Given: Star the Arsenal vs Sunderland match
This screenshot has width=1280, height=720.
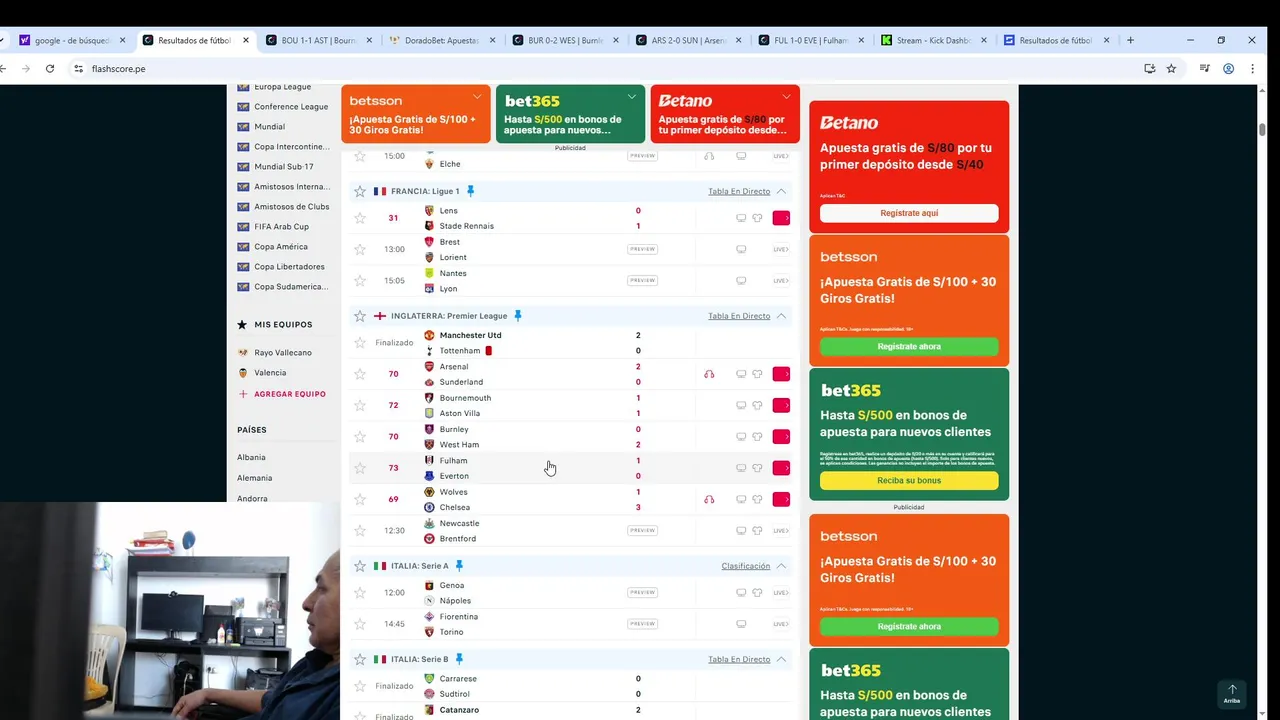Looking at the screenshot, I should tap(360, 374).
